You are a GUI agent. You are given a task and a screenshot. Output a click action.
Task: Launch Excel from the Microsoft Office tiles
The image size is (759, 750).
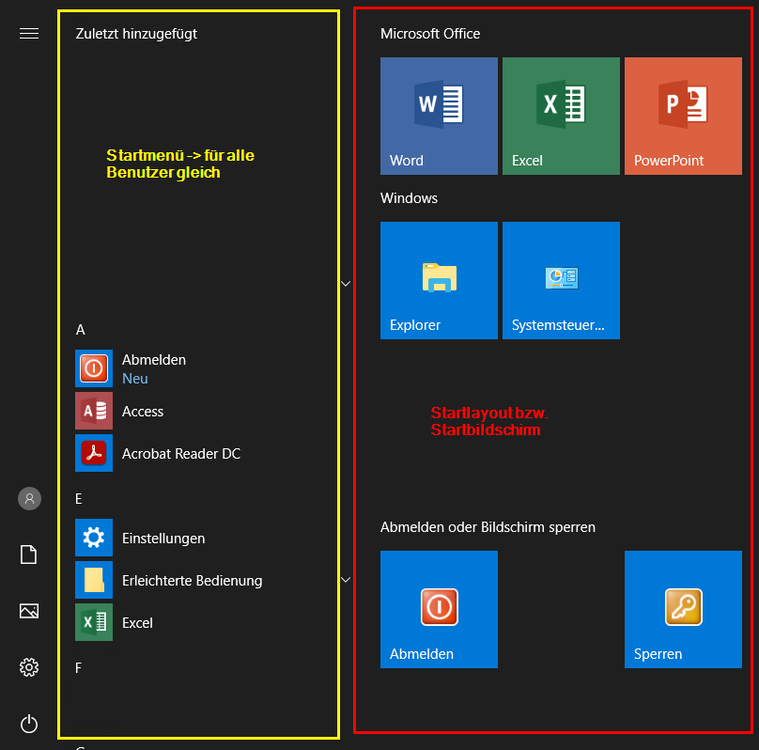pos(561,116)
